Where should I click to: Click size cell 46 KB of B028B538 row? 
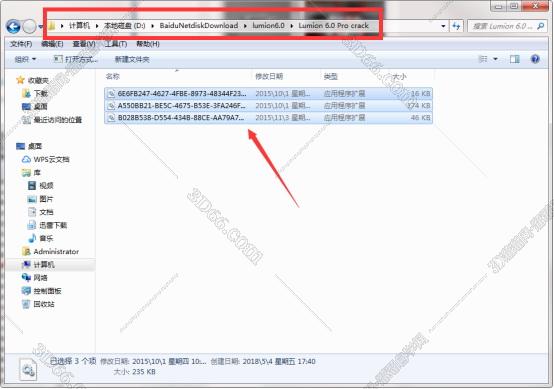tap(420, 118)
